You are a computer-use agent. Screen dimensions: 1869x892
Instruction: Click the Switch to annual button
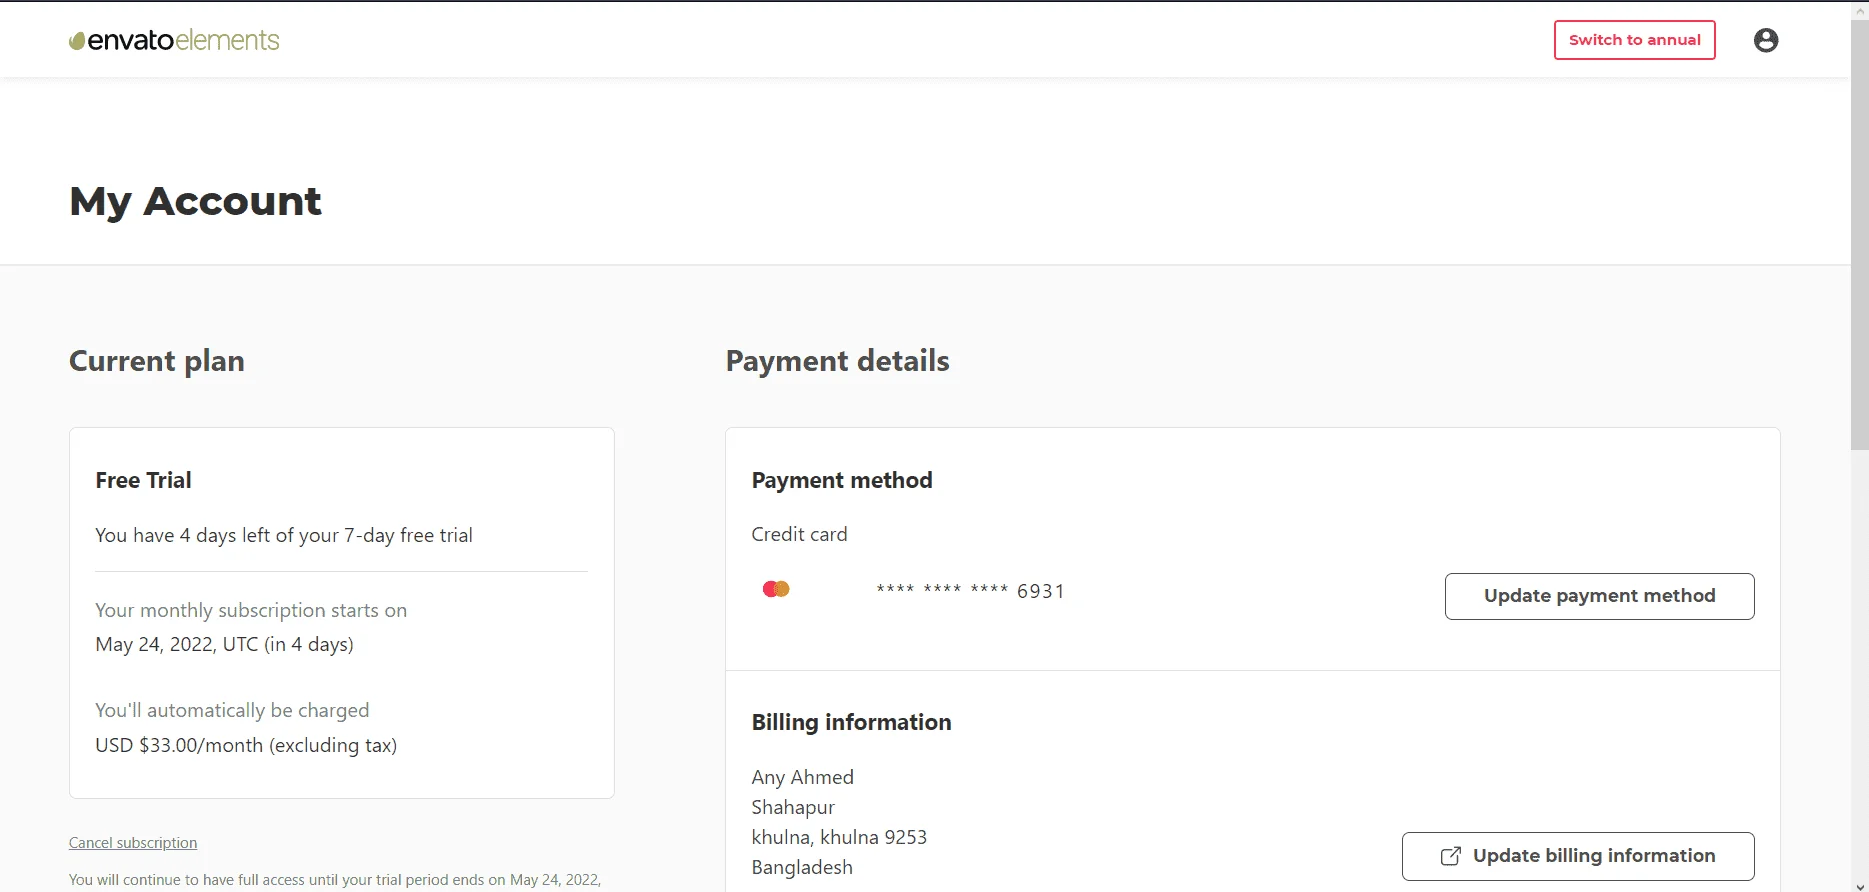click(1634, 40)
